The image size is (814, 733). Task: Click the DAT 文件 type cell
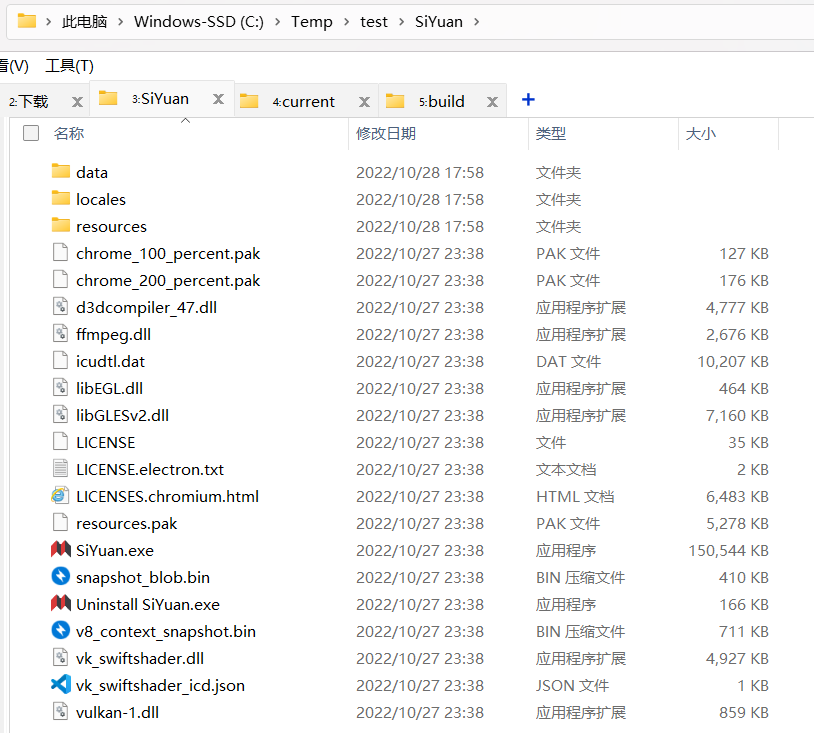pyautogui.click(x=568, y=361)
